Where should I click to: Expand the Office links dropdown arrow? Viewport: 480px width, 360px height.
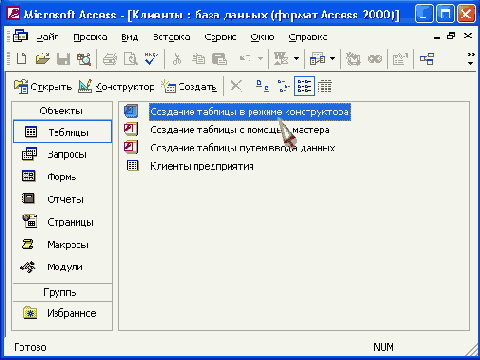[x=296, y=59]
